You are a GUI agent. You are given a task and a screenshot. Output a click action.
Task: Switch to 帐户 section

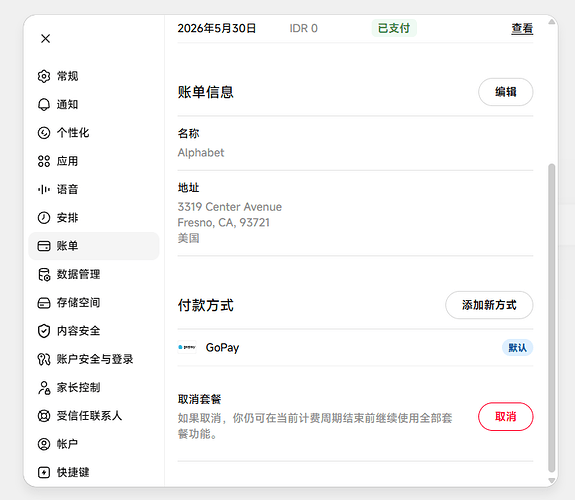point(94,444)
